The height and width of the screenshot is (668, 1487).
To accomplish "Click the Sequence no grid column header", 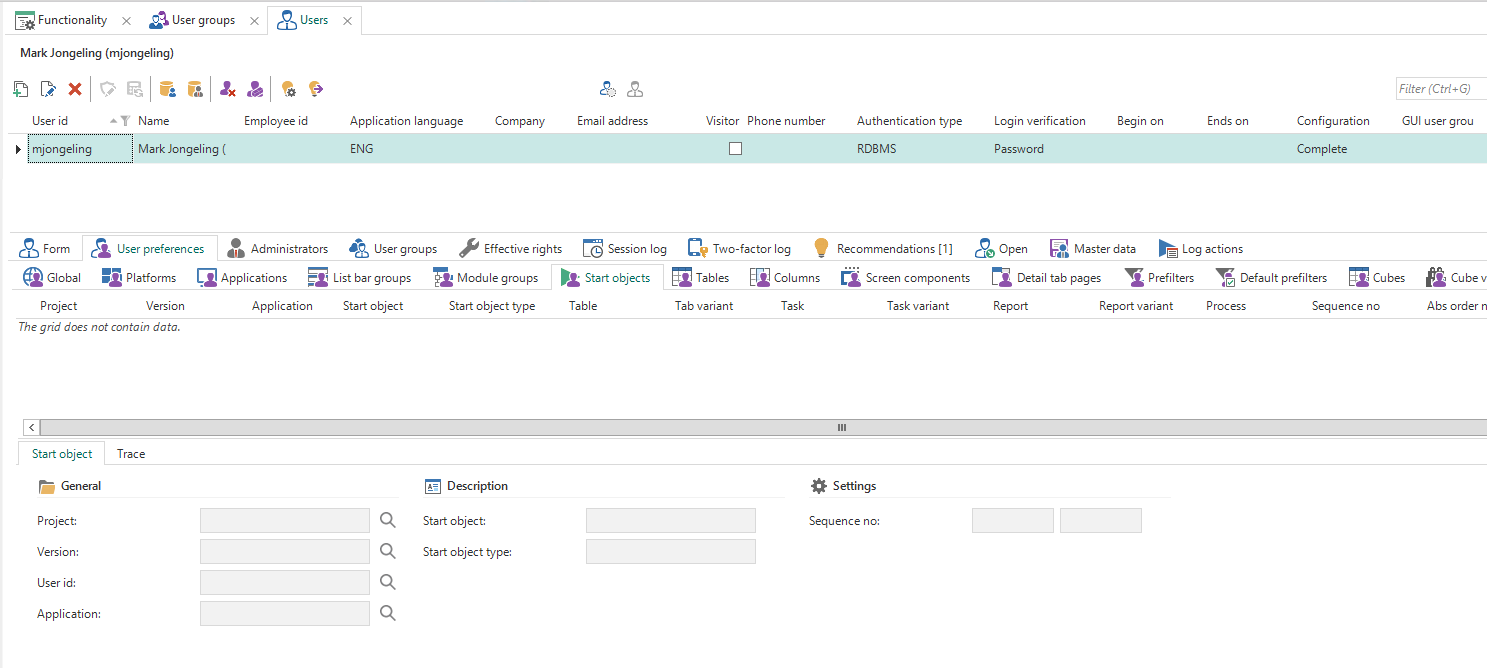I will (1345, 305).
